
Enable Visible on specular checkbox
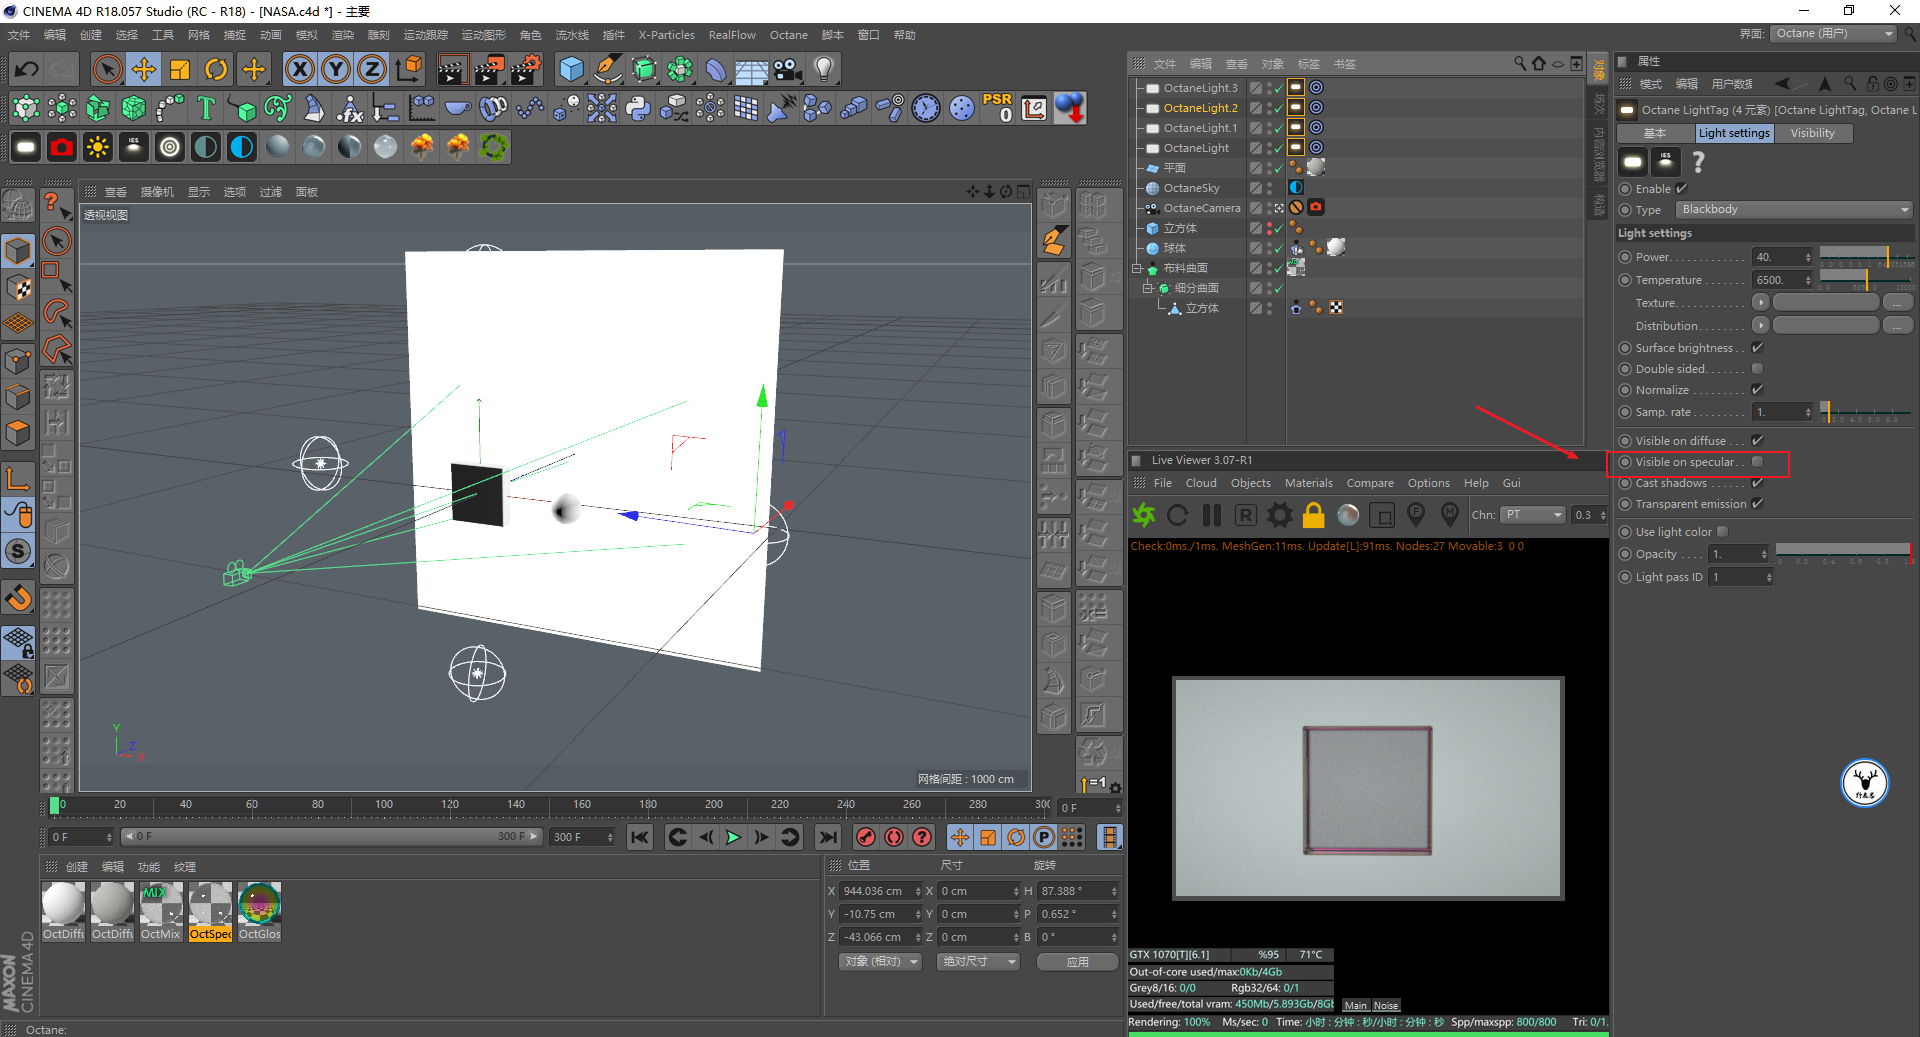tap(1757, 462)
